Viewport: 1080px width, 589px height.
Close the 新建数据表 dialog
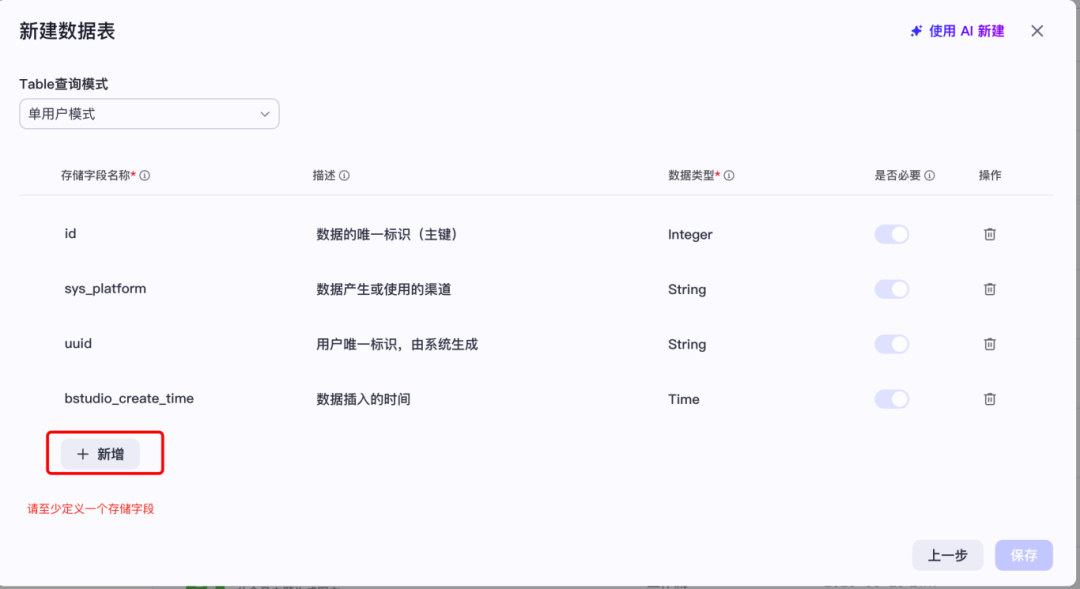click(x=1037, y=31)
